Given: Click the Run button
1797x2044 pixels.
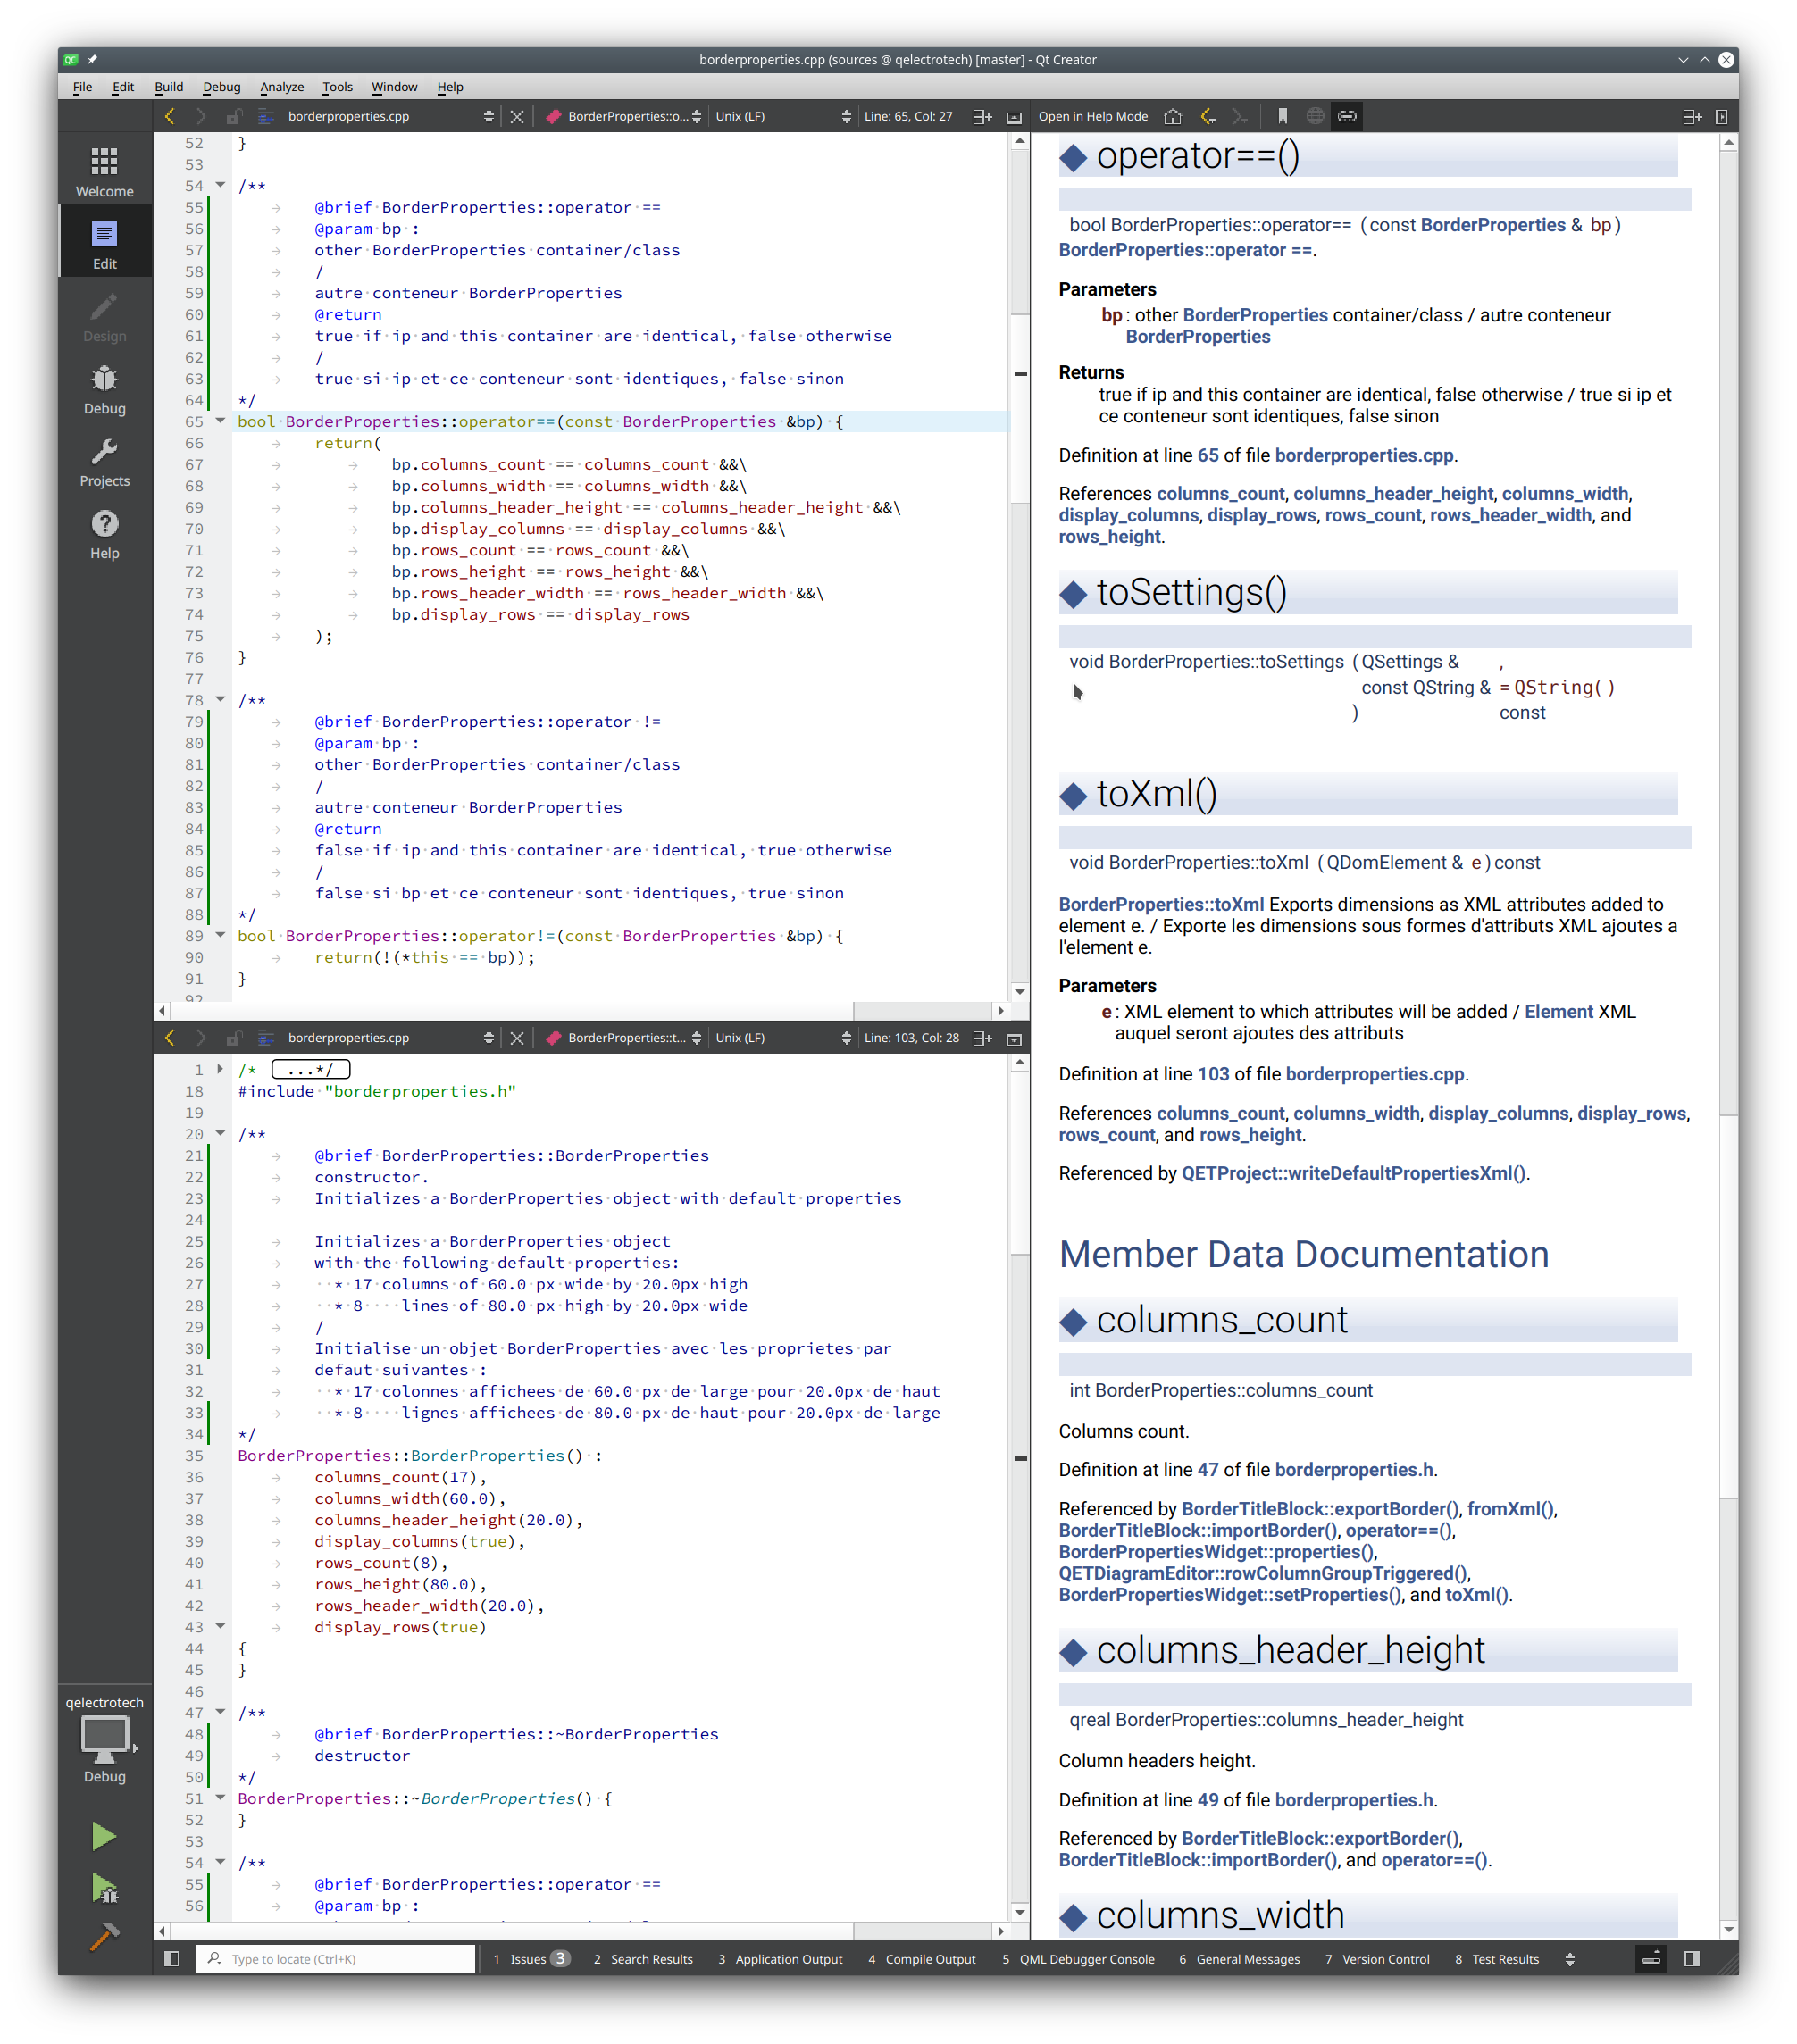Looking at the screenshot, I should pos(104,1836).
